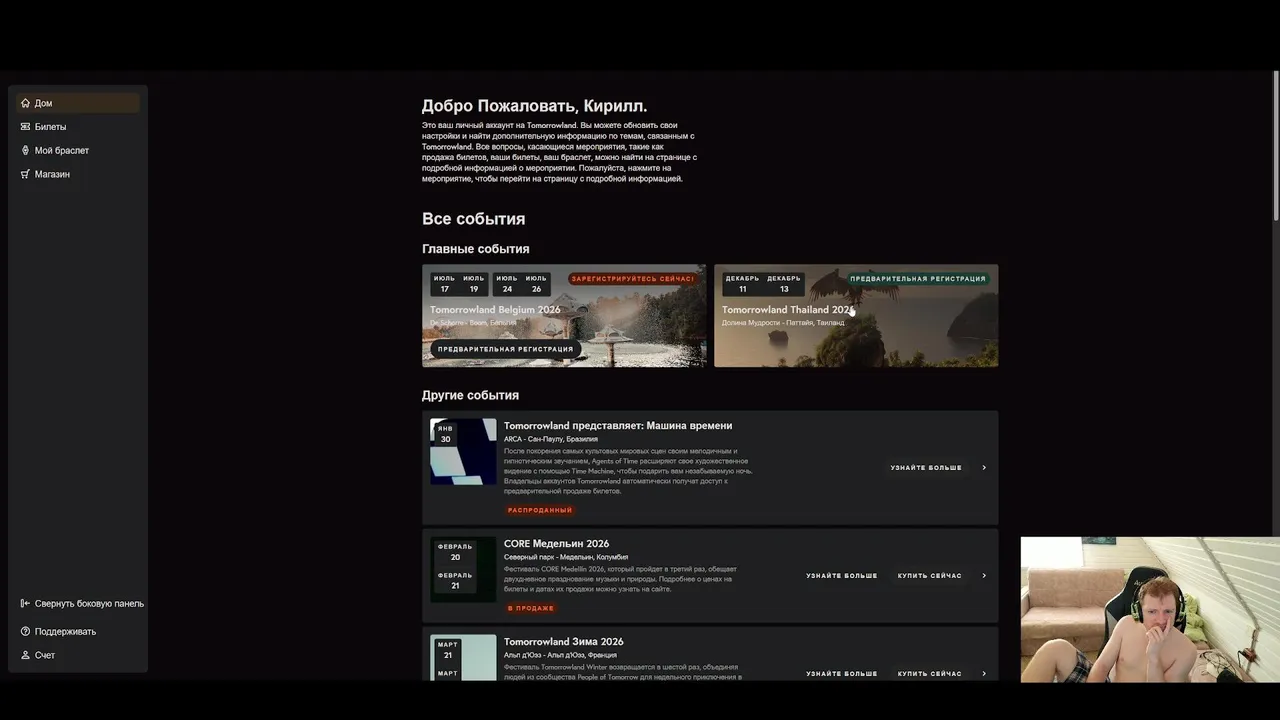1280x720 pixels.
Task: Click the Добро Пожаловать, Кирилл heading
Action: point(534,106)
